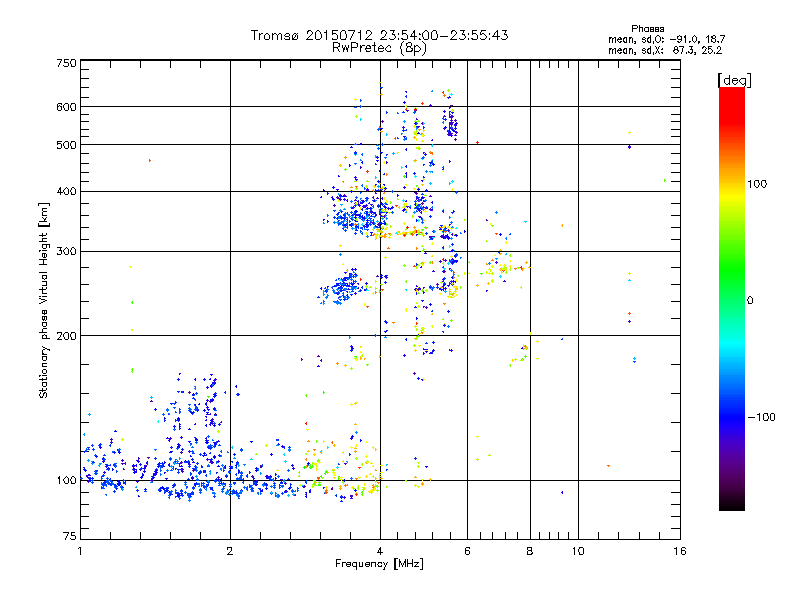Viewport: 800px width, 600px height.
Task: Click the colorbar tick label '0'
Action: pos(750,301)
